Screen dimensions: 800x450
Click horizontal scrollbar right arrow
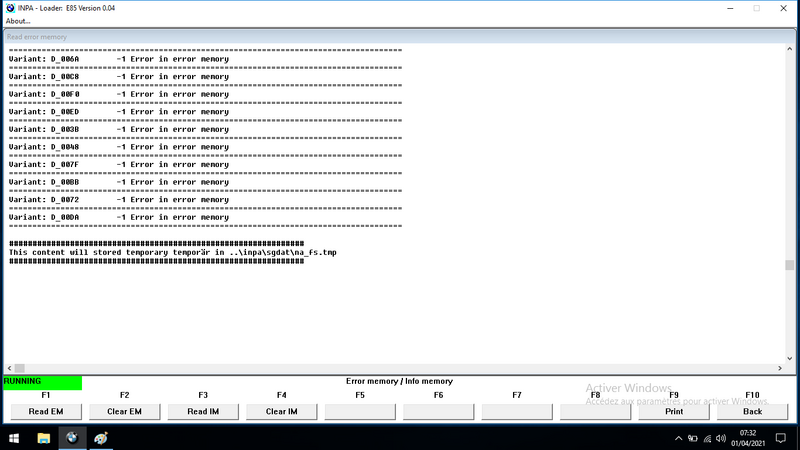pyautogui.click(x=780, y=368)
